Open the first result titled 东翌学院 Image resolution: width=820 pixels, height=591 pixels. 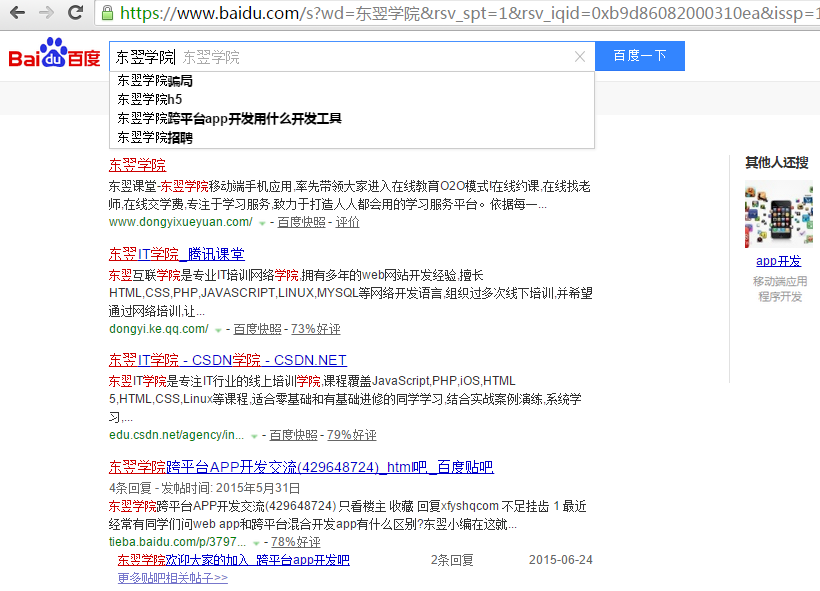[x=137, y=165]
